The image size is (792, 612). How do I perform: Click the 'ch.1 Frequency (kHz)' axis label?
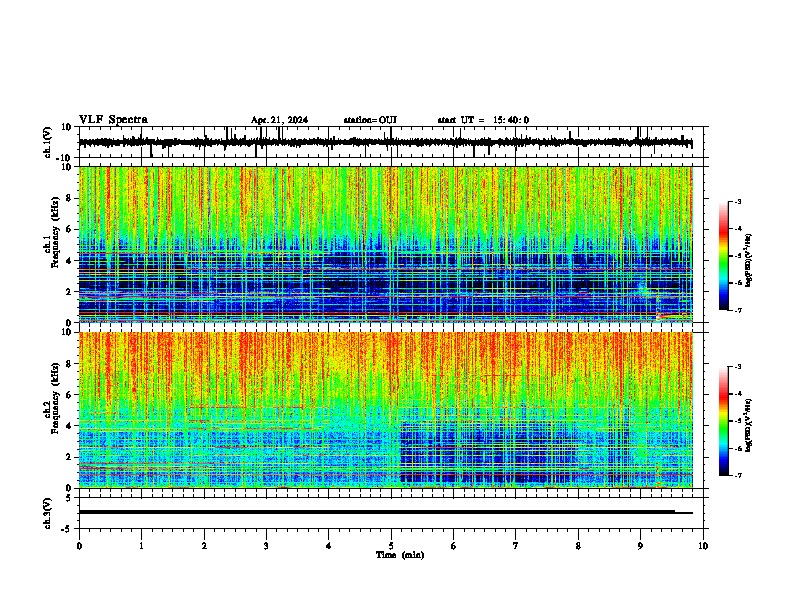pyautogui.click(x=53, y=232)
